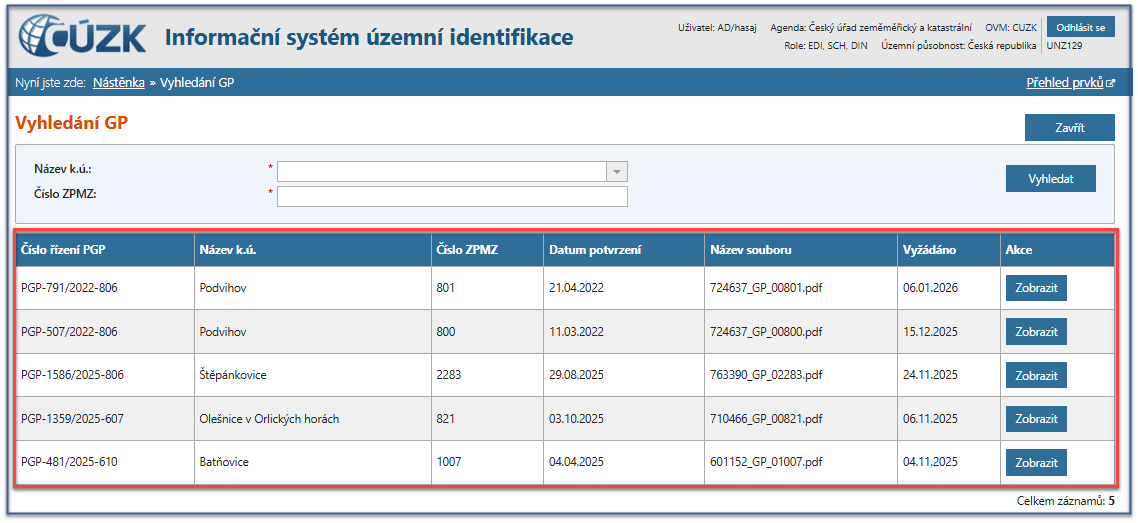Open the Název k.ú. dropdown arrow
Screen dimensions: 1138x523
click(617, 171)
